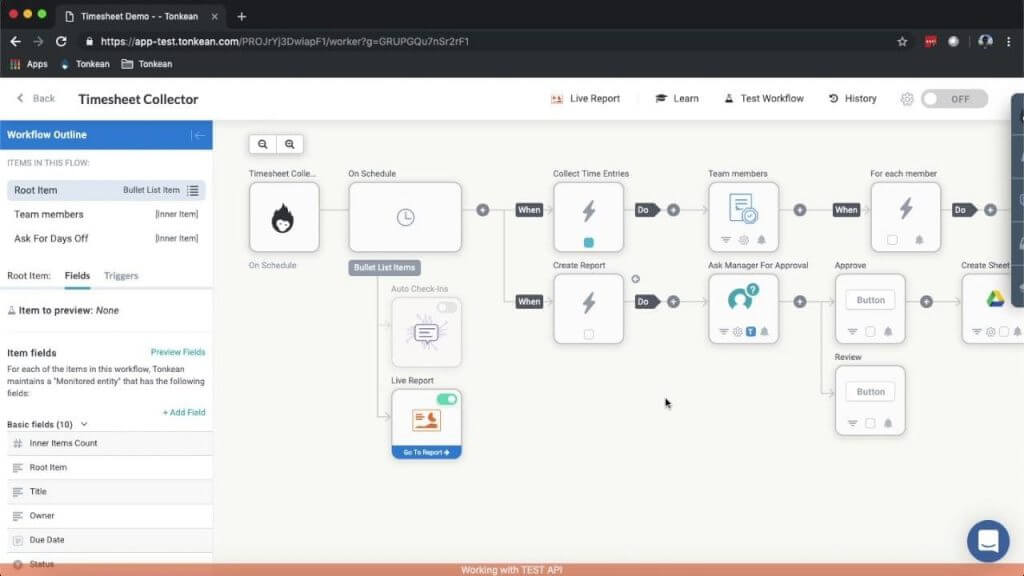The width and height of the screenshot is (1024, 576).
Task: Check the box on Review node
Action: [870, 423]
